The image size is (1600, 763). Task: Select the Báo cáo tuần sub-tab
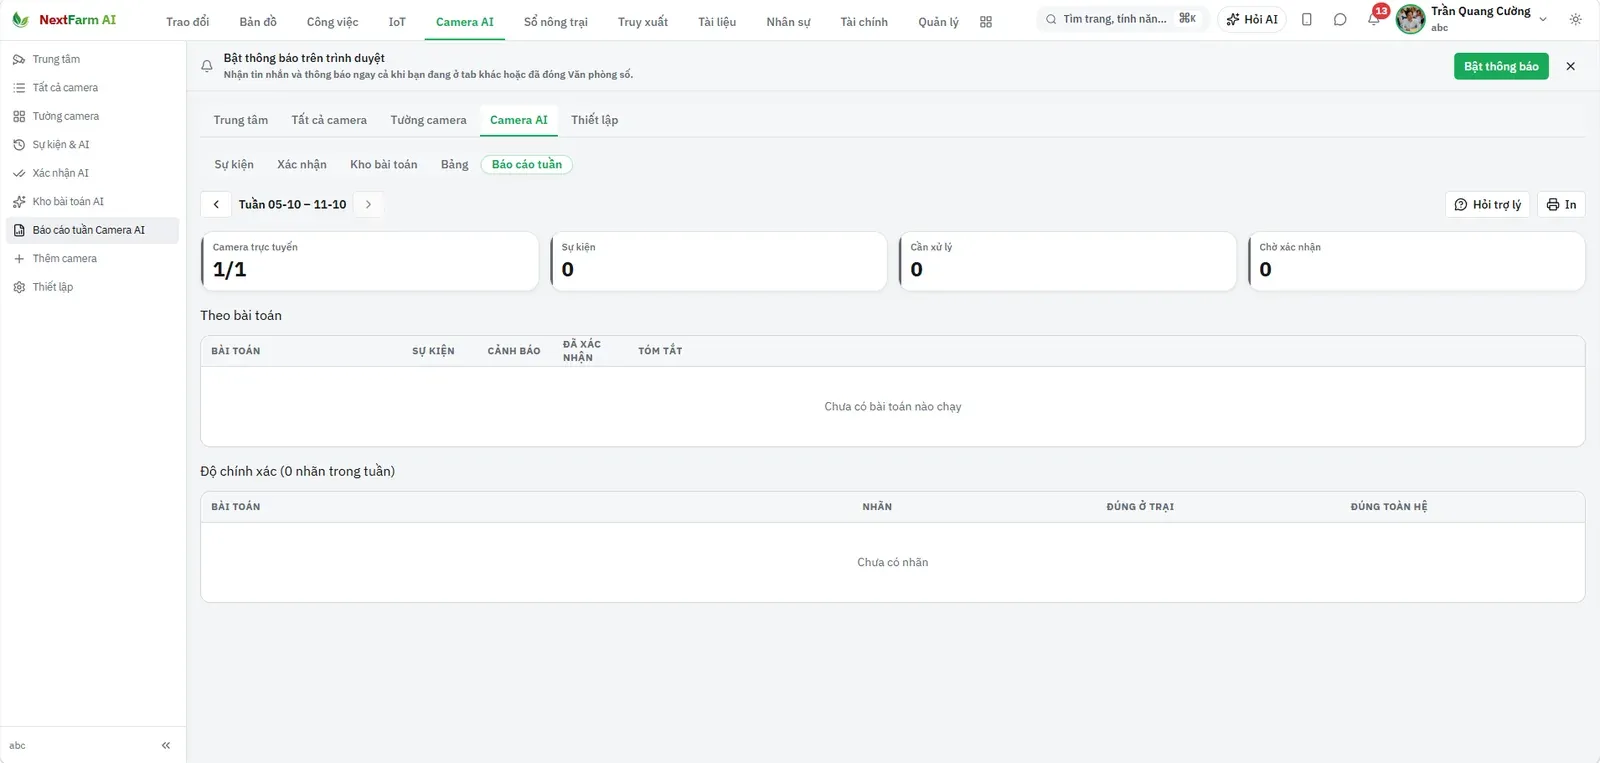pyautogui.click(x=527, y=165)
